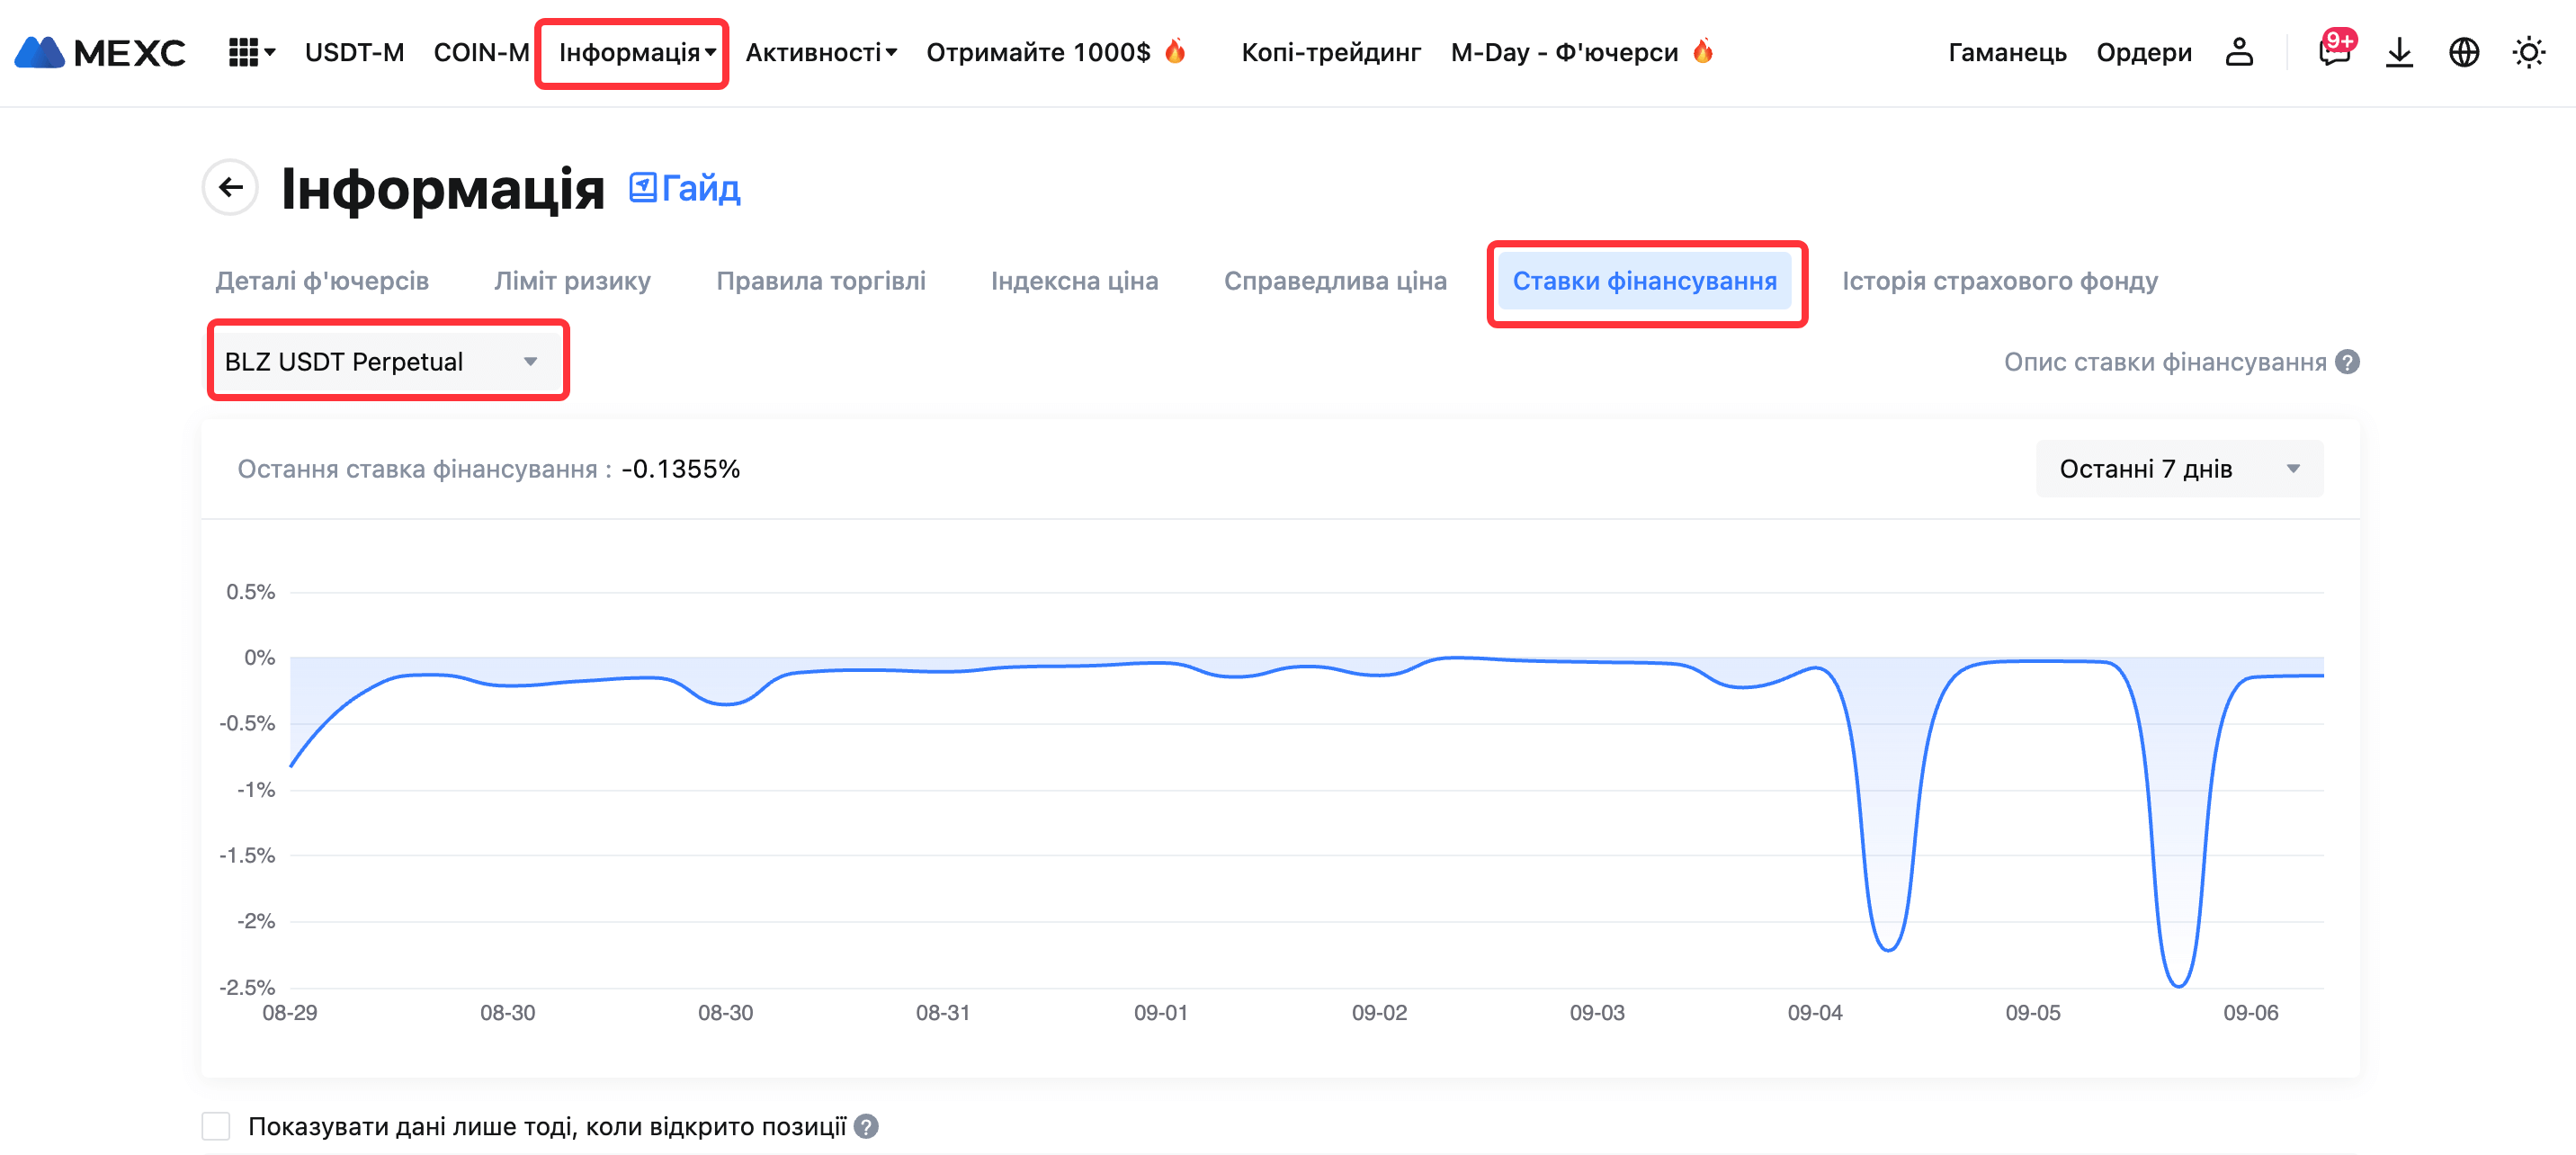Open the Останні 7 днів period dropdown
Viewport: 2576px width, 1155px height.
point(2178,469)
